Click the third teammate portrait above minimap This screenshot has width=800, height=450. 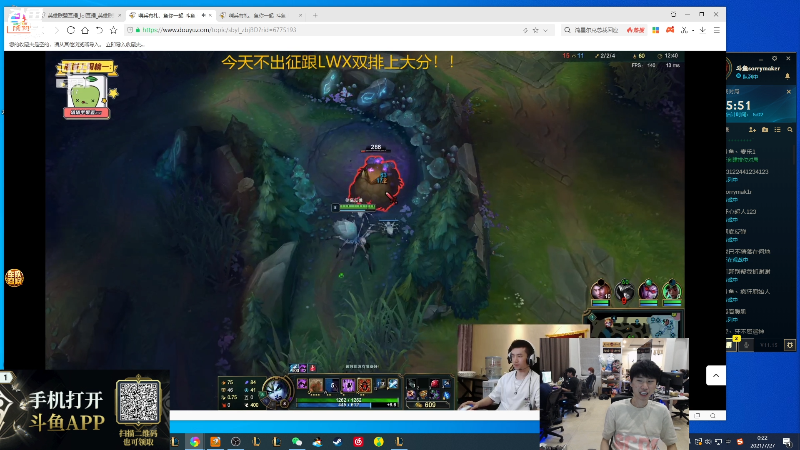tap(648, 291)
